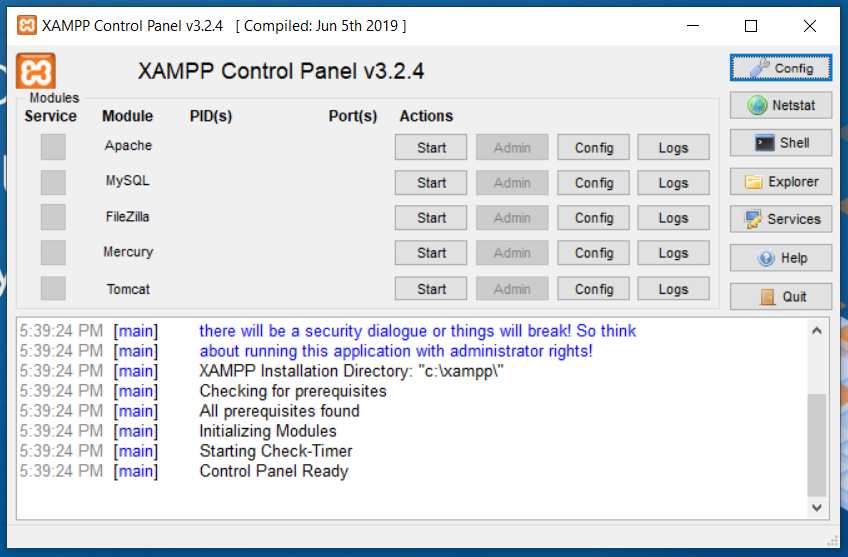Click the MySQL module name
Image resolution: width=848 pixels, height=557 pixels.
click(x=128, y=181)
